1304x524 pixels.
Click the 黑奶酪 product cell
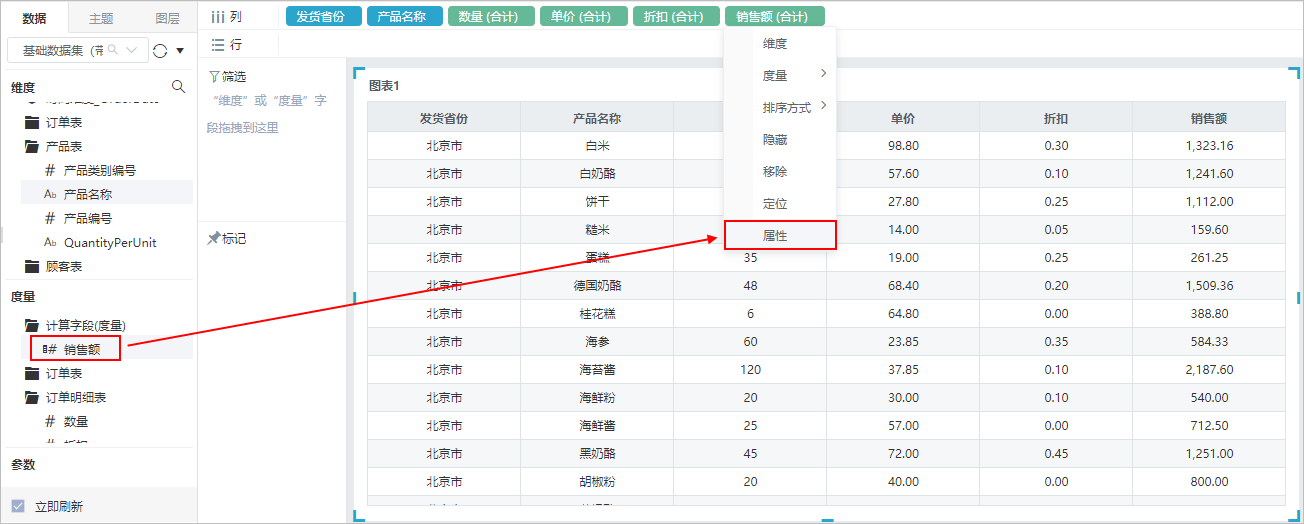tap(597, 454)
